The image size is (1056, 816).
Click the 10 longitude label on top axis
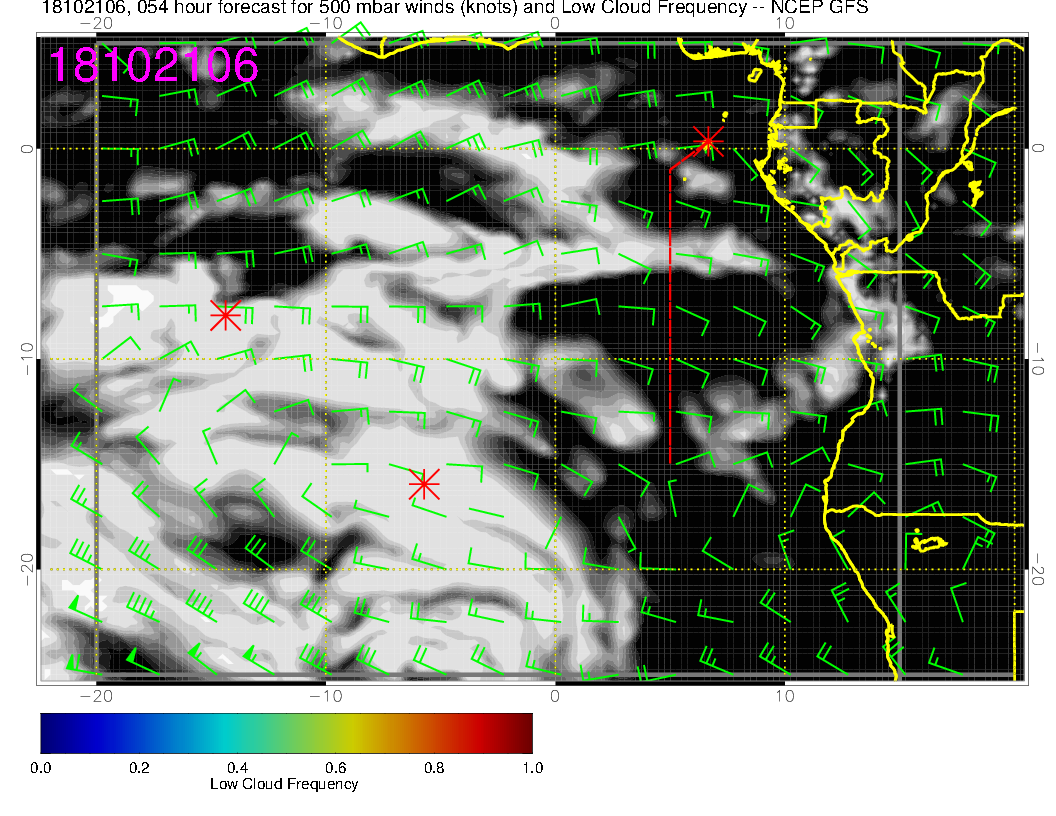pos(785,24)
